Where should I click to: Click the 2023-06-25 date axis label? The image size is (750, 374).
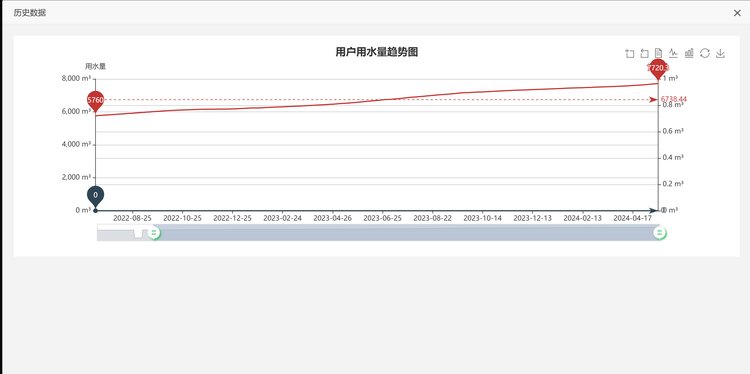pyautogui.click(x=382, y=218)
